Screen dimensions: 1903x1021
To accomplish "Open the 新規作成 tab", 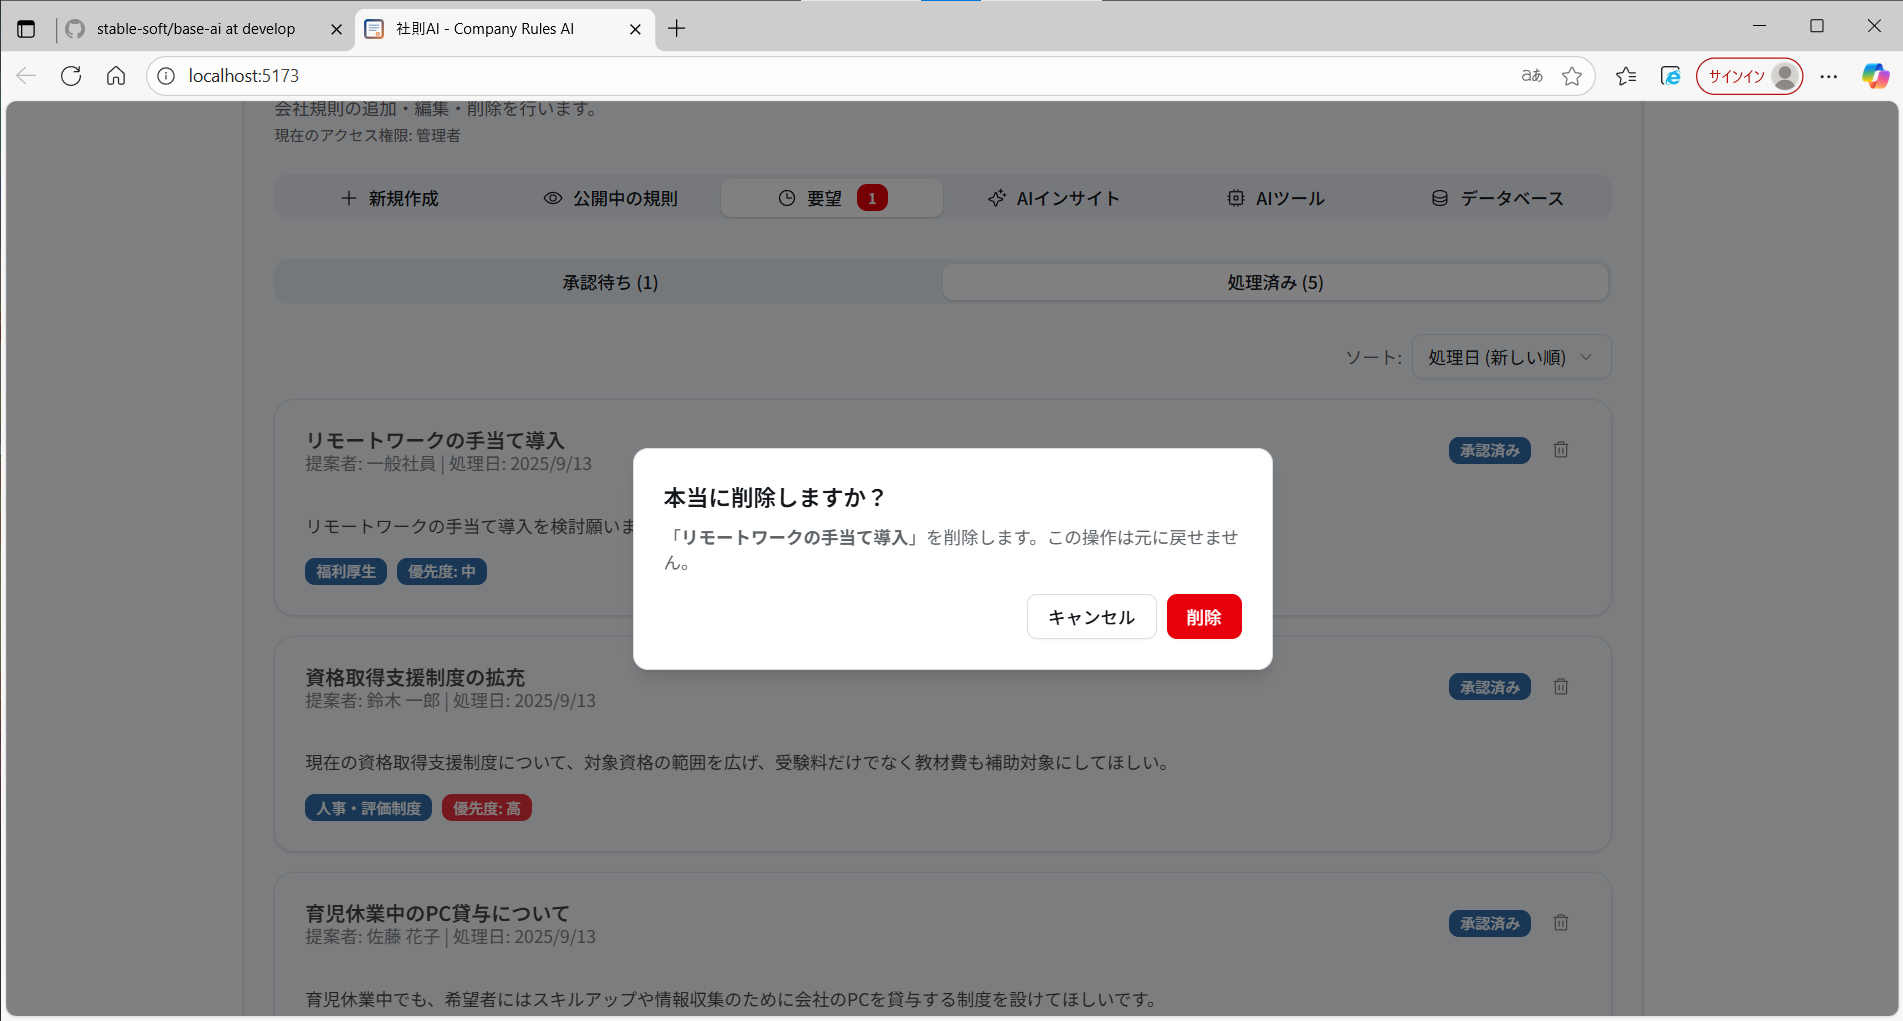I will click(390, 198).
